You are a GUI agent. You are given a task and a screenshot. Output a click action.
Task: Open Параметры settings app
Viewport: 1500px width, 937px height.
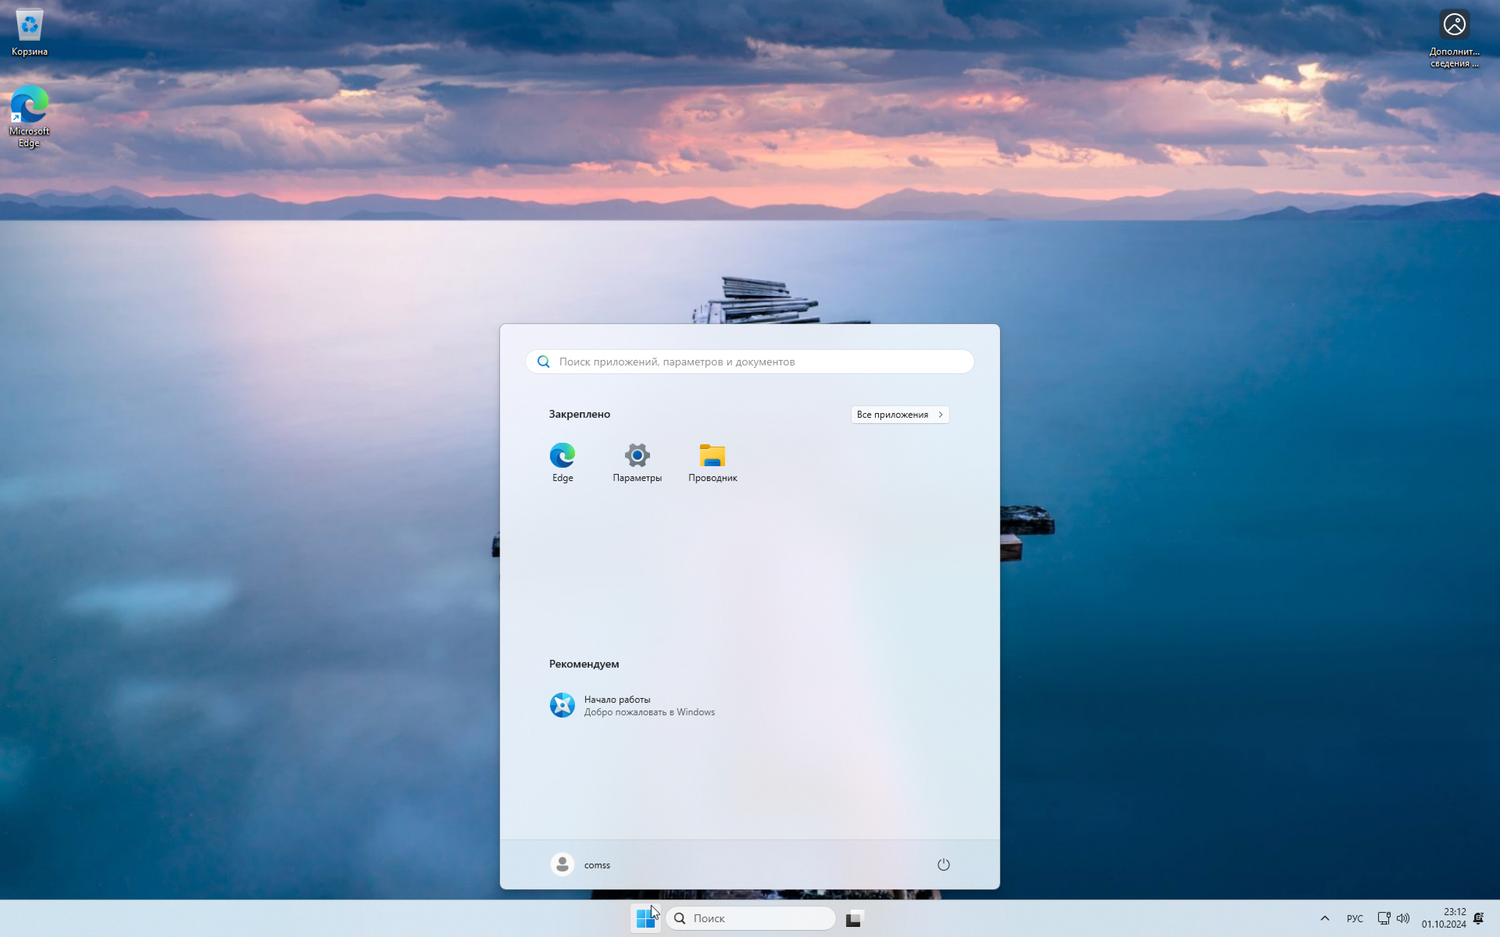pos(637,462)
